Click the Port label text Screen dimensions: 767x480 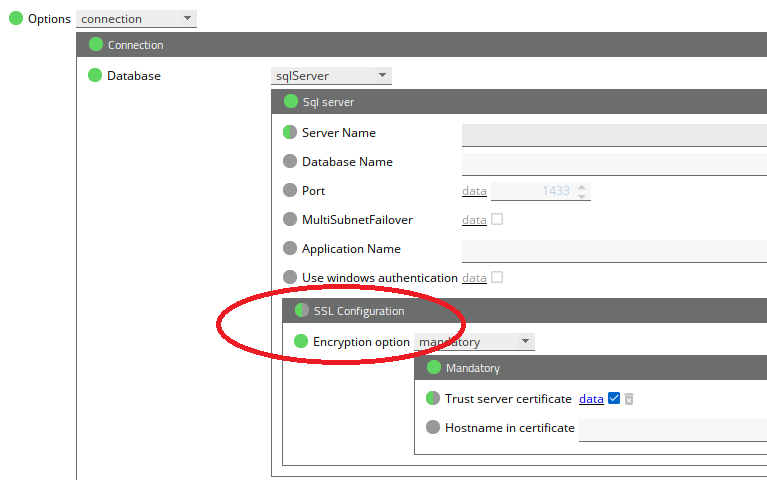point(313,191)
